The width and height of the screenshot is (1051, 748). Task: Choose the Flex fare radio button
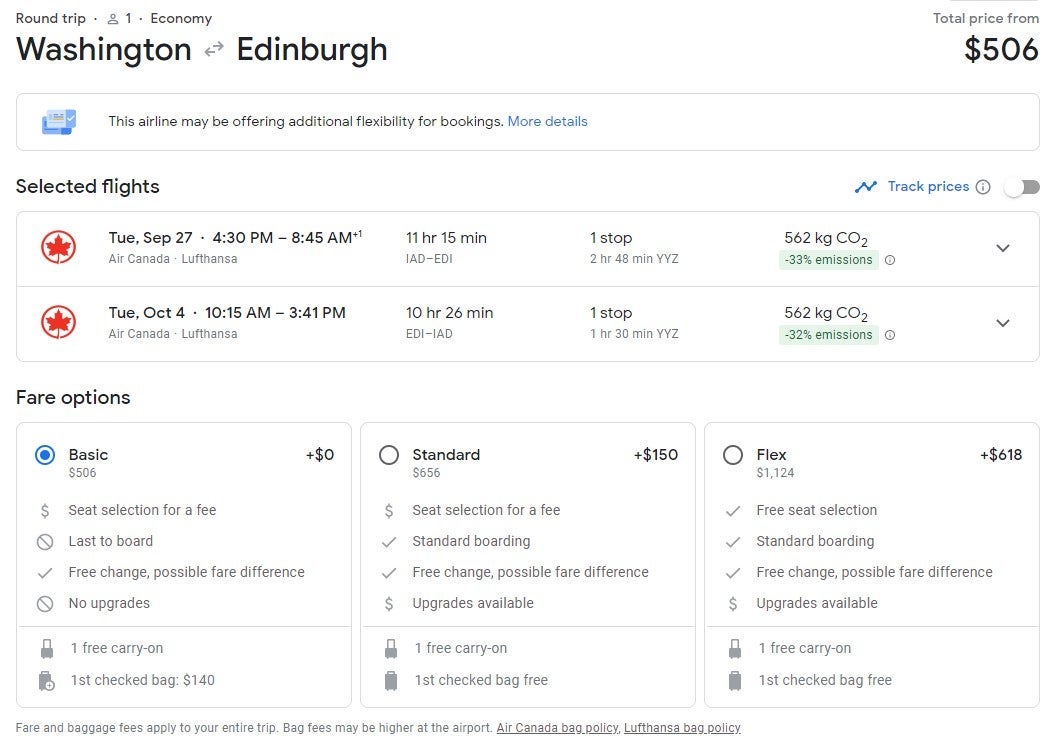(x=733, y=455)
